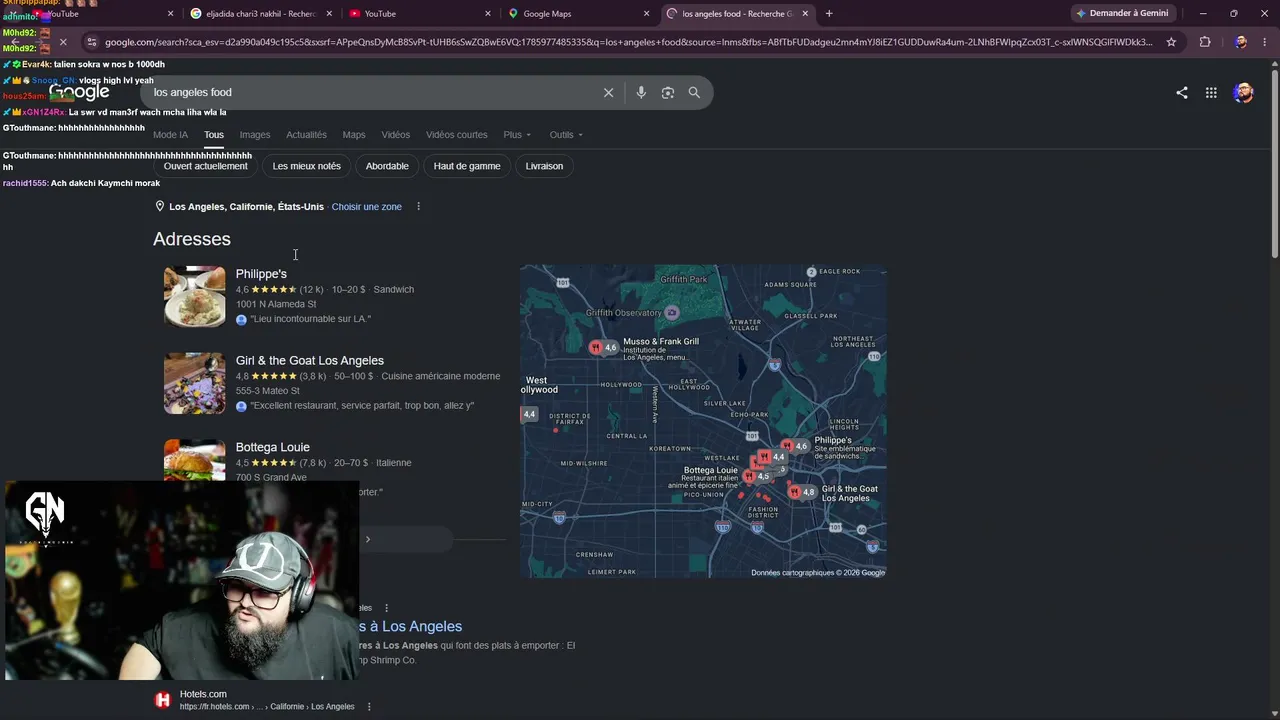The width and height of the screenshot is (1280, 720).
Task: Open more options beside 'Choisir une zone'
Action: pos(419,207)
